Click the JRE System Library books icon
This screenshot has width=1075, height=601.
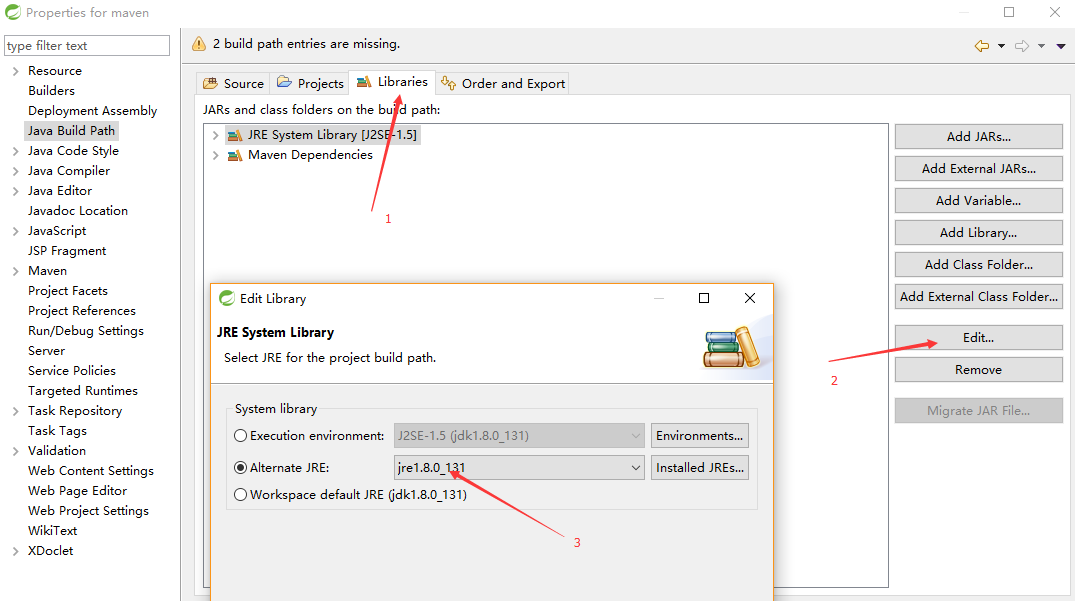[234, 136]
